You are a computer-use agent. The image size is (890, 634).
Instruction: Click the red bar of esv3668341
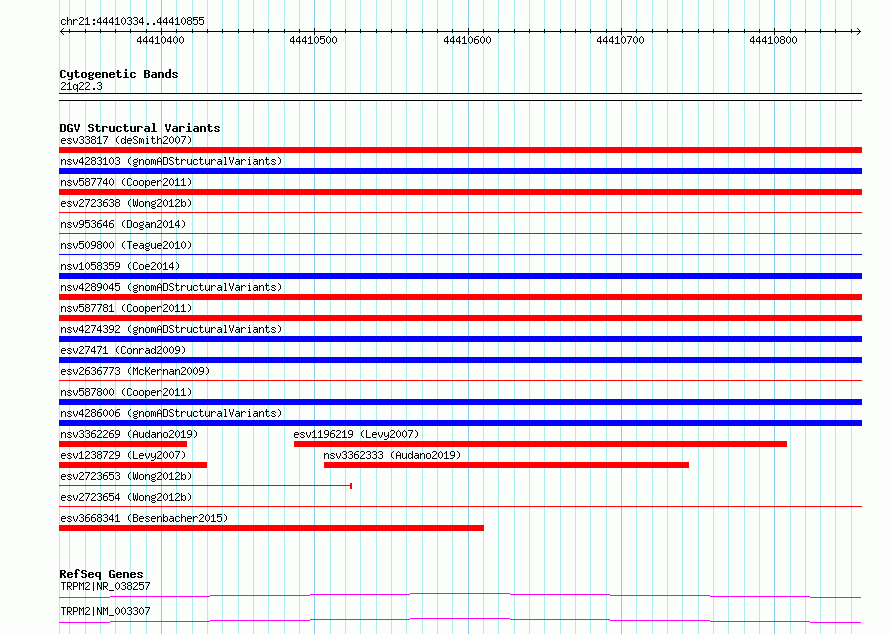pyautogui.click(x=271, y=528)
